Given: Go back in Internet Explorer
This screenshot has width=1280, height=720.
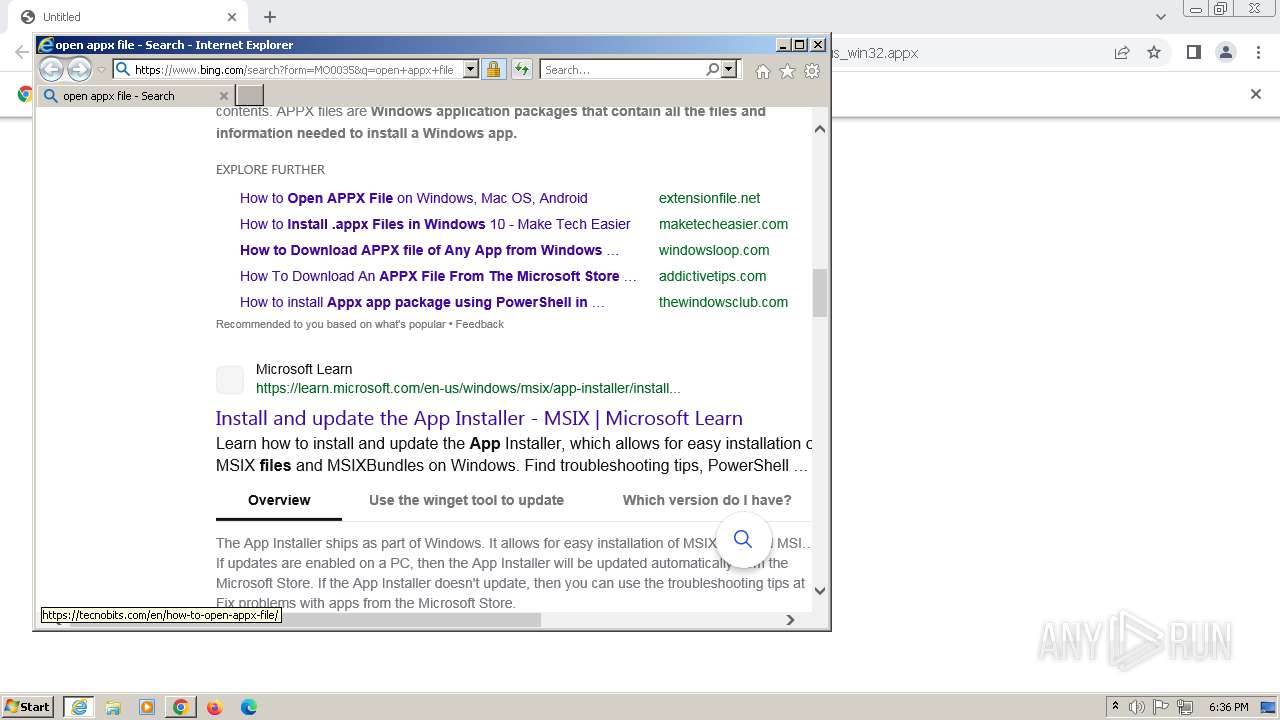Looking at the screenshot, I should pos(51,69).
